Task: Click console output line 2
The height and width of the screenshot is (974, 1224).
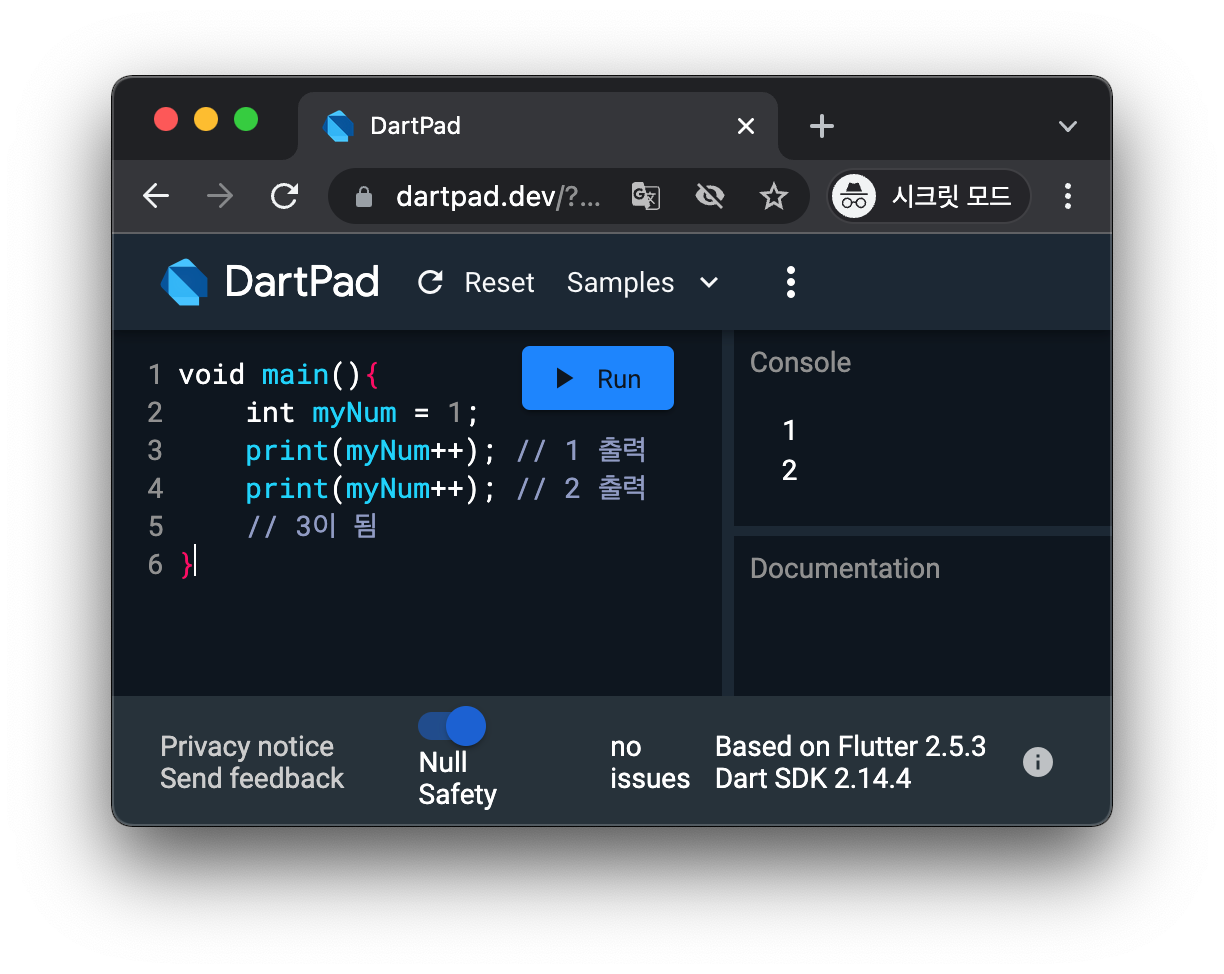Action: tap(789, 470)
